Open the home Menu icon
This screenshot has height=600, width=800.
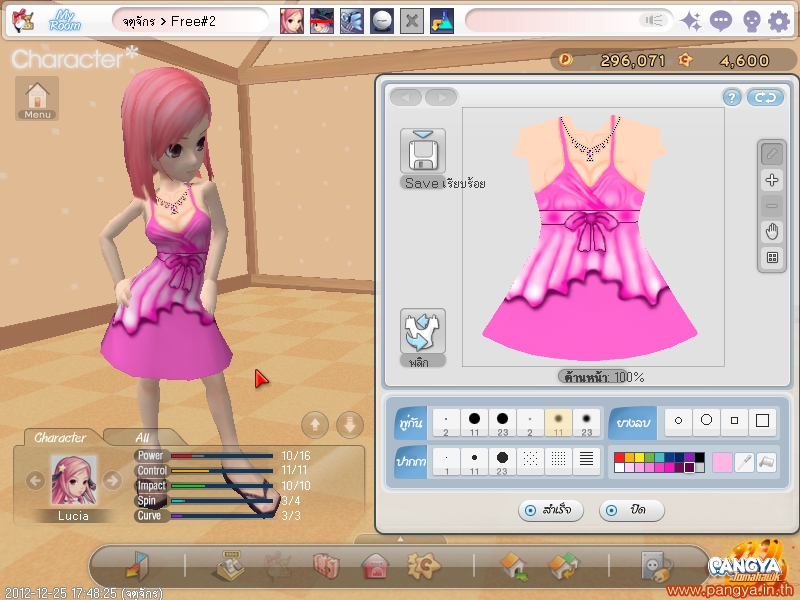(x=37, y=98)
